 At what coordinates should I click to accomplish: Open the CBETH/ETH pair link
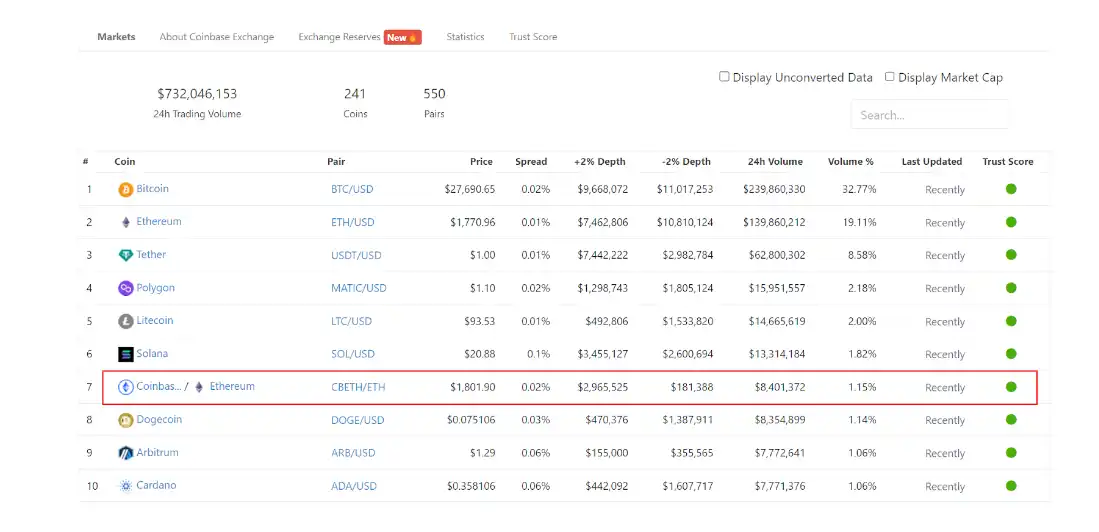pos(357,387)
